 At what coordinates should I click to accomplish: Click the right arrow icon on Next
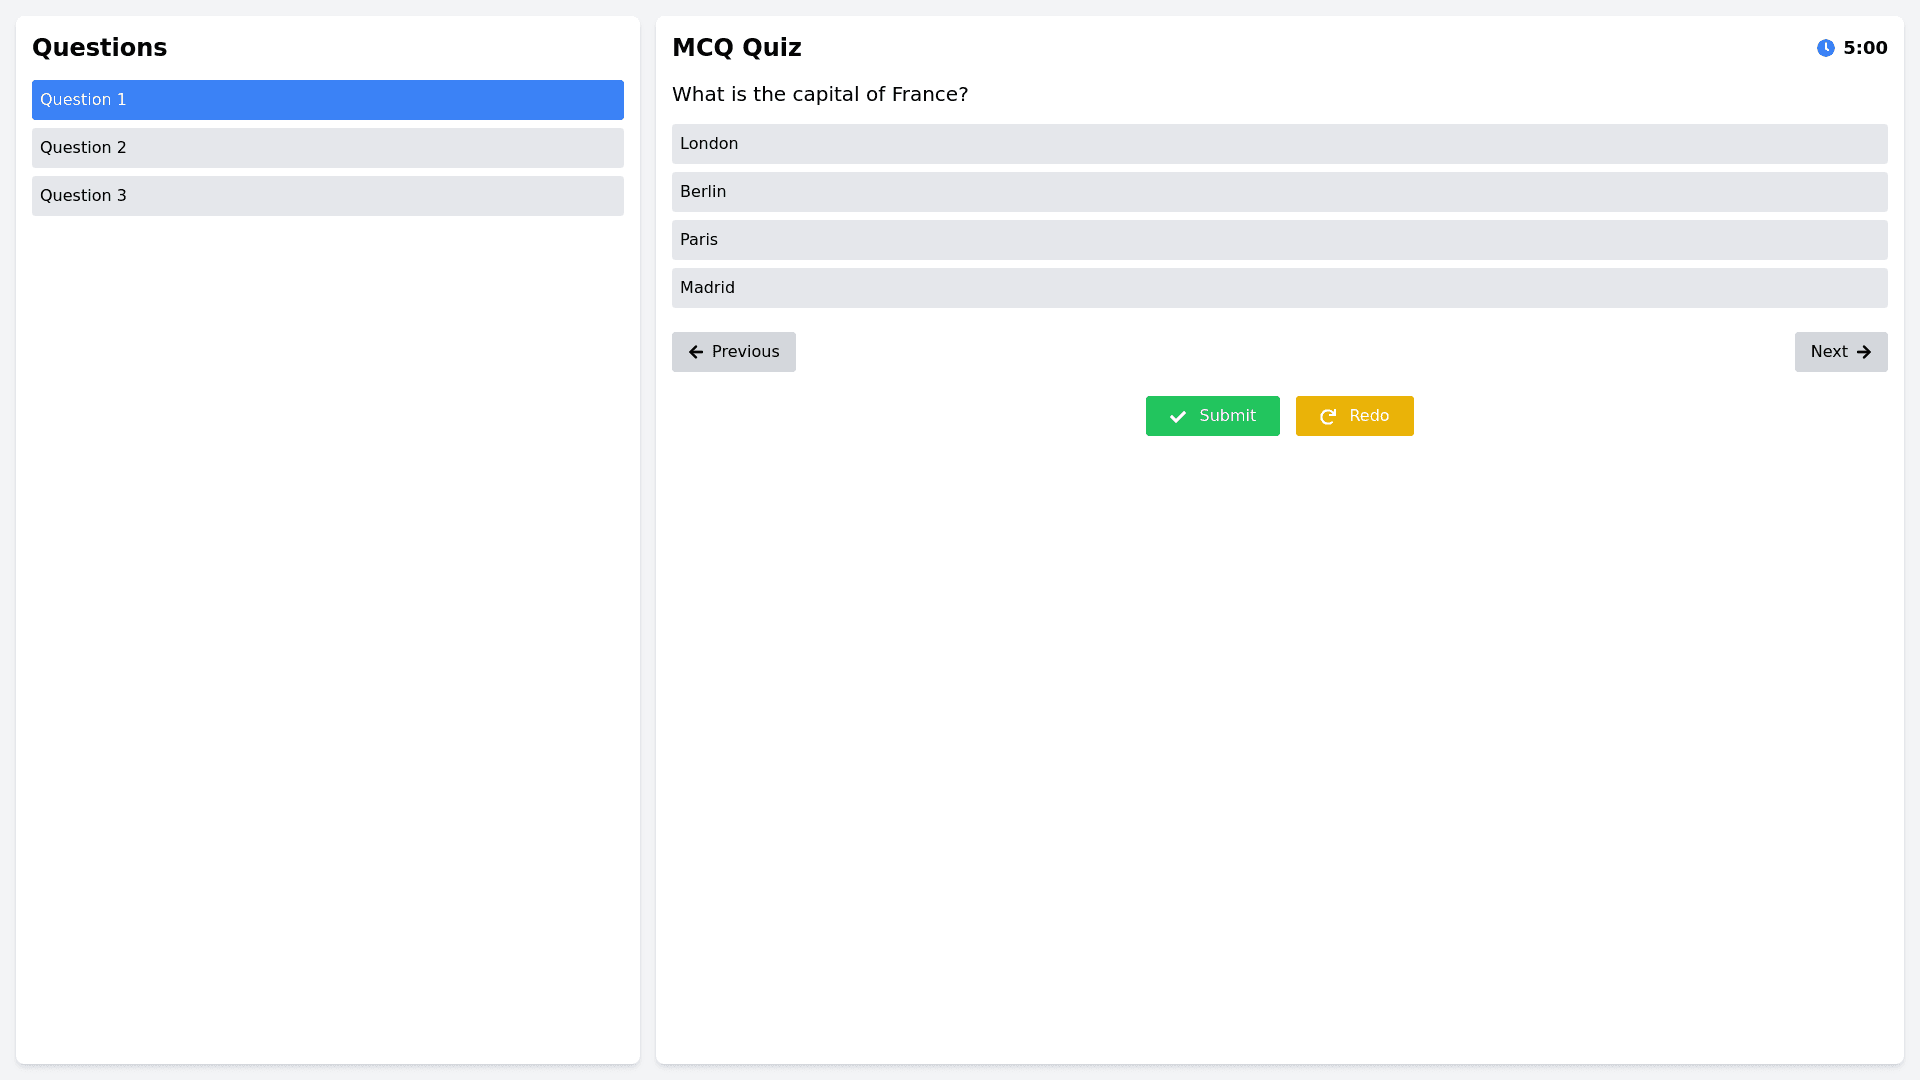(1864, 352)
